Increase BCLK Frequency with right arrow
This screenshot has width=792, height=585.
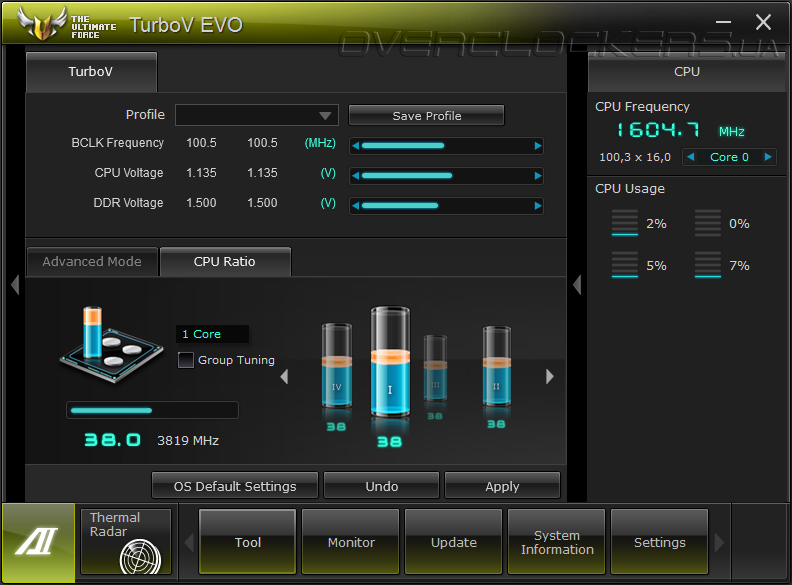(538, 146)
